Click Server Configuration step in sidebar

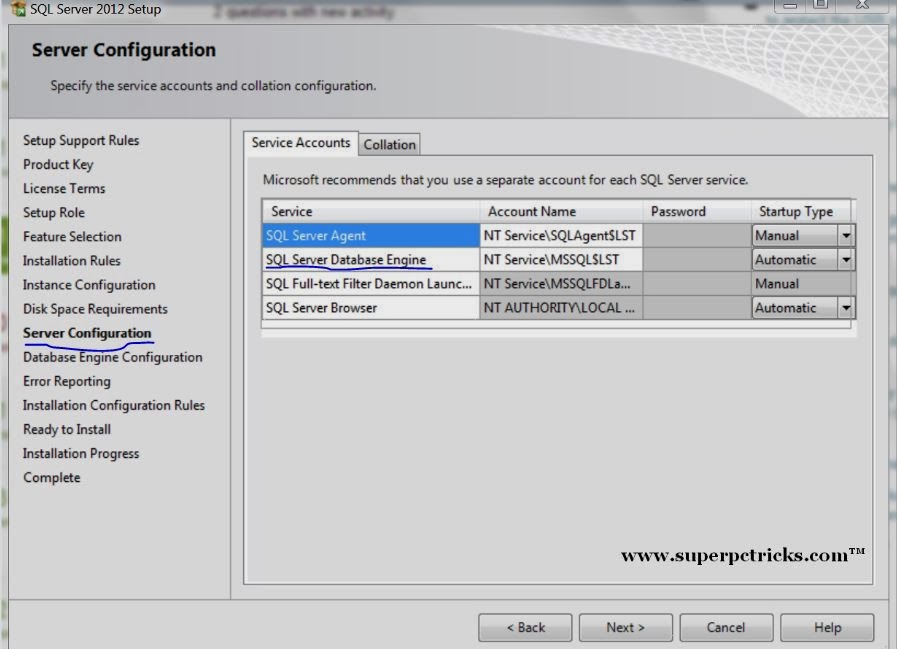point(87,333)
